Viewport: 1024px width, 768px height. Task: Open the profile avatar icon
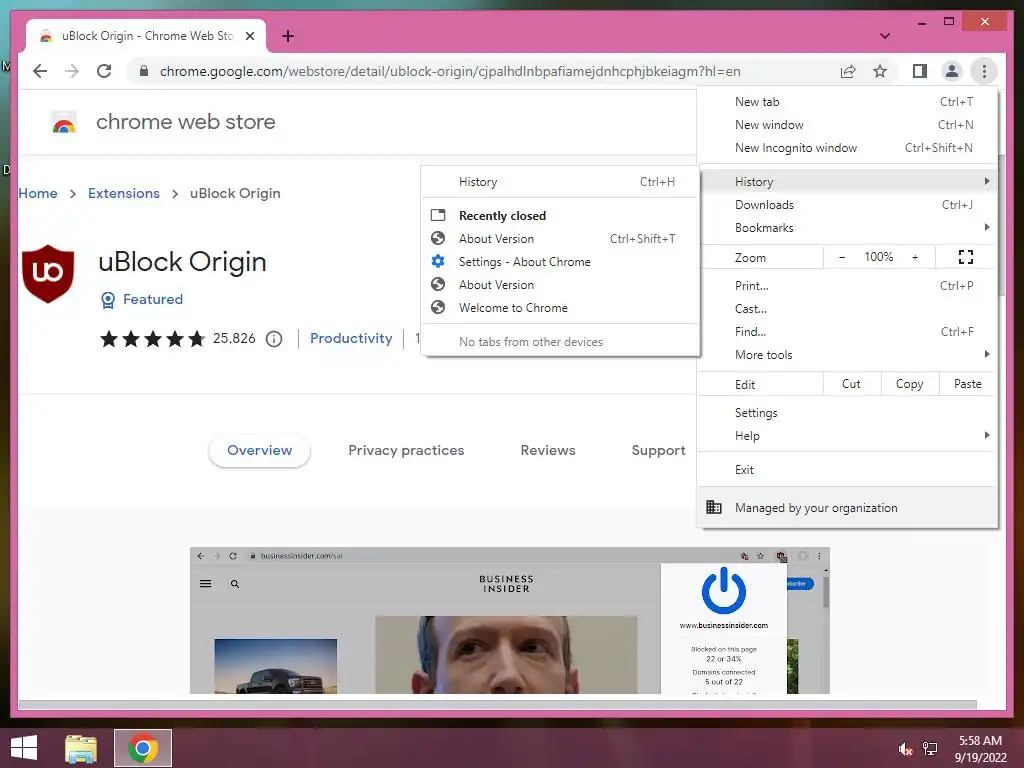(x=952, y=71)
